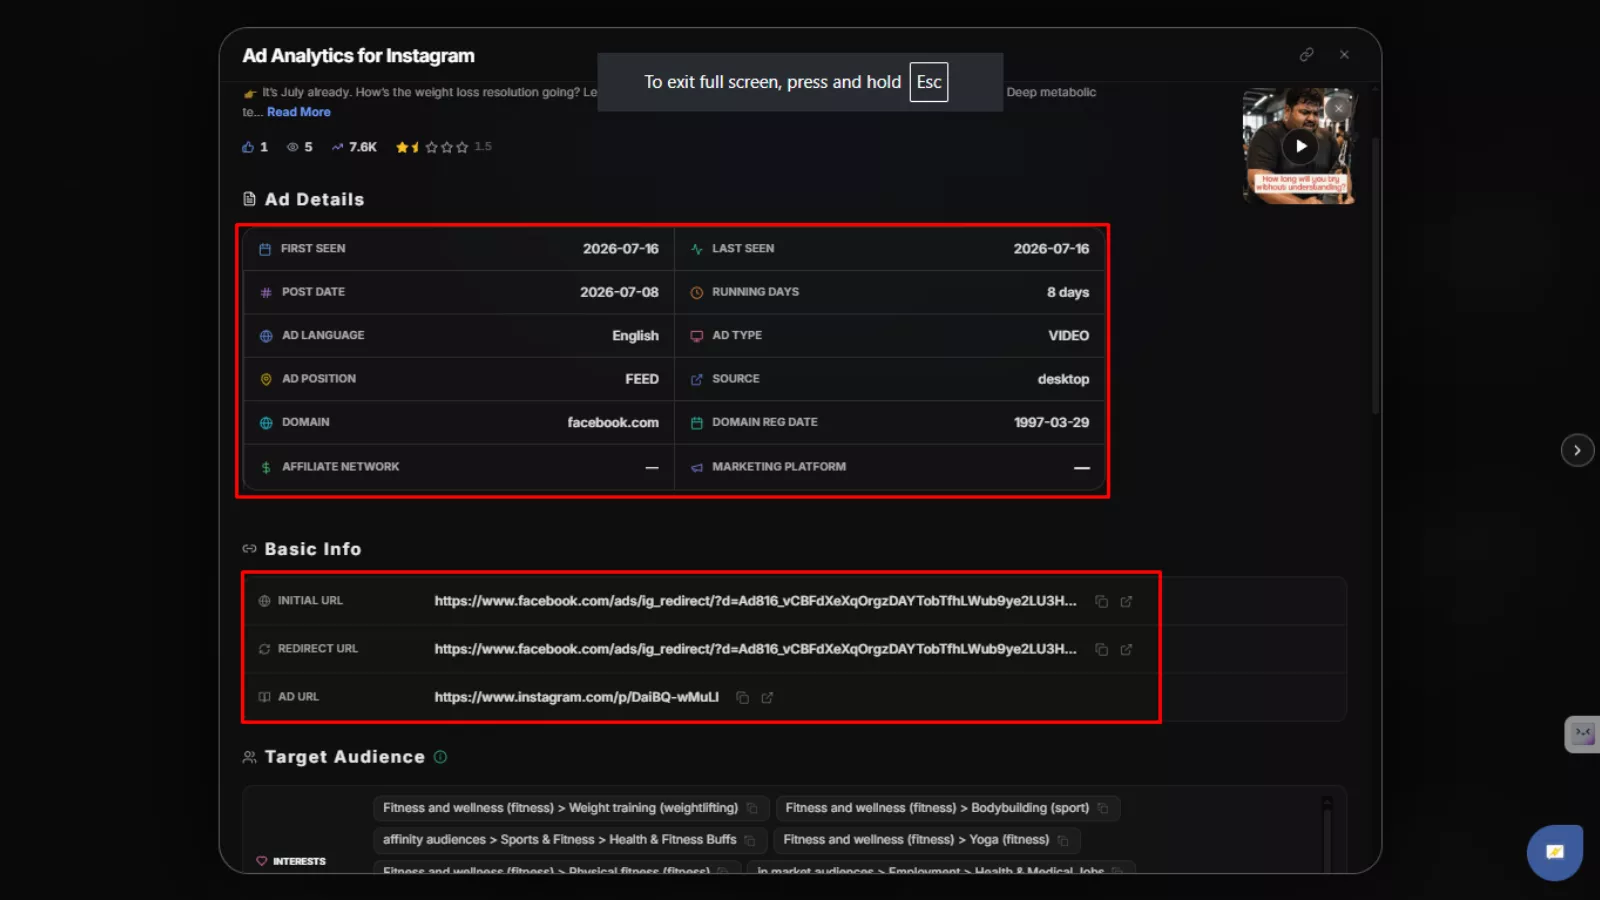Dismiss the video thumbnail overlay
Viewport: 1600px width, 900px height.
click(x=1338, y=108)
